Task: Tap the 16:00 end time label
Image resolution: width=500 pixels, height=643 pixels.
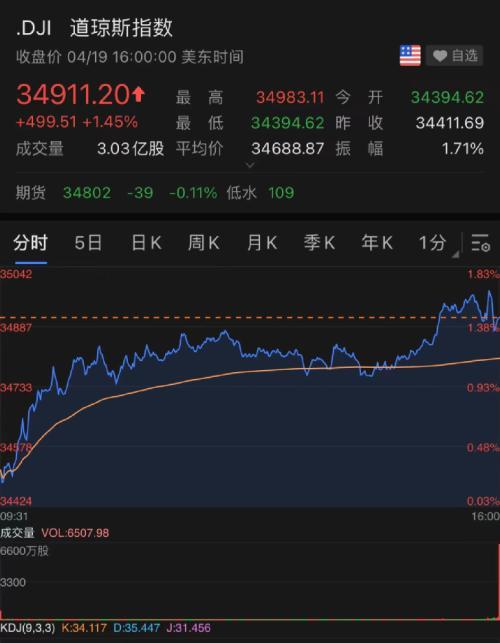Action: pyautogui.click(x=486, y=516)
